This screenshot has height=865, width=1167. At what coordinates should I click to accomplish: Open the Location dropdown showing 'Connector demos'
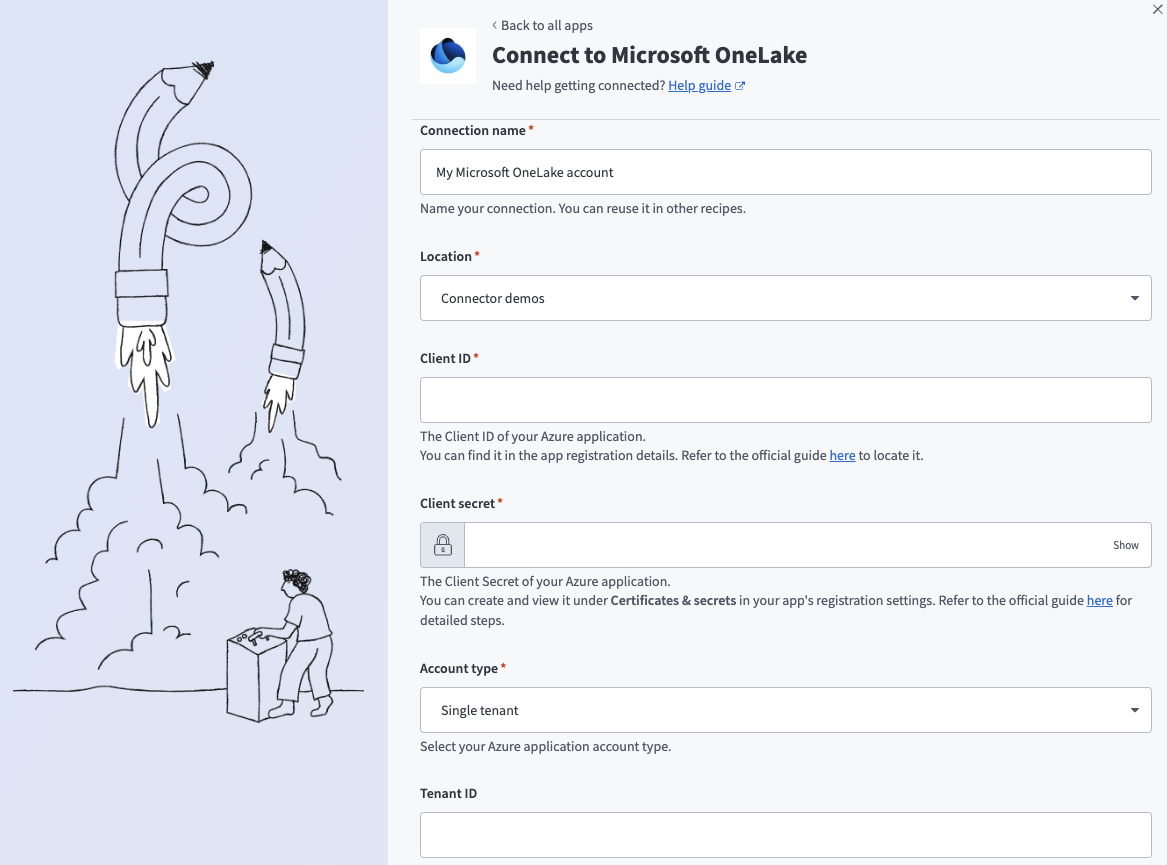785,297
